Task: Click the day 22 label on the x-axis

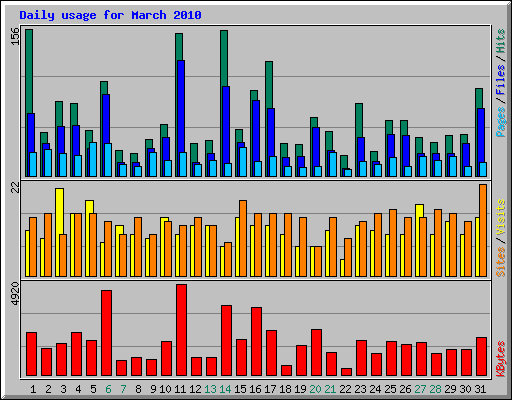Action: [x=345, y=389]
